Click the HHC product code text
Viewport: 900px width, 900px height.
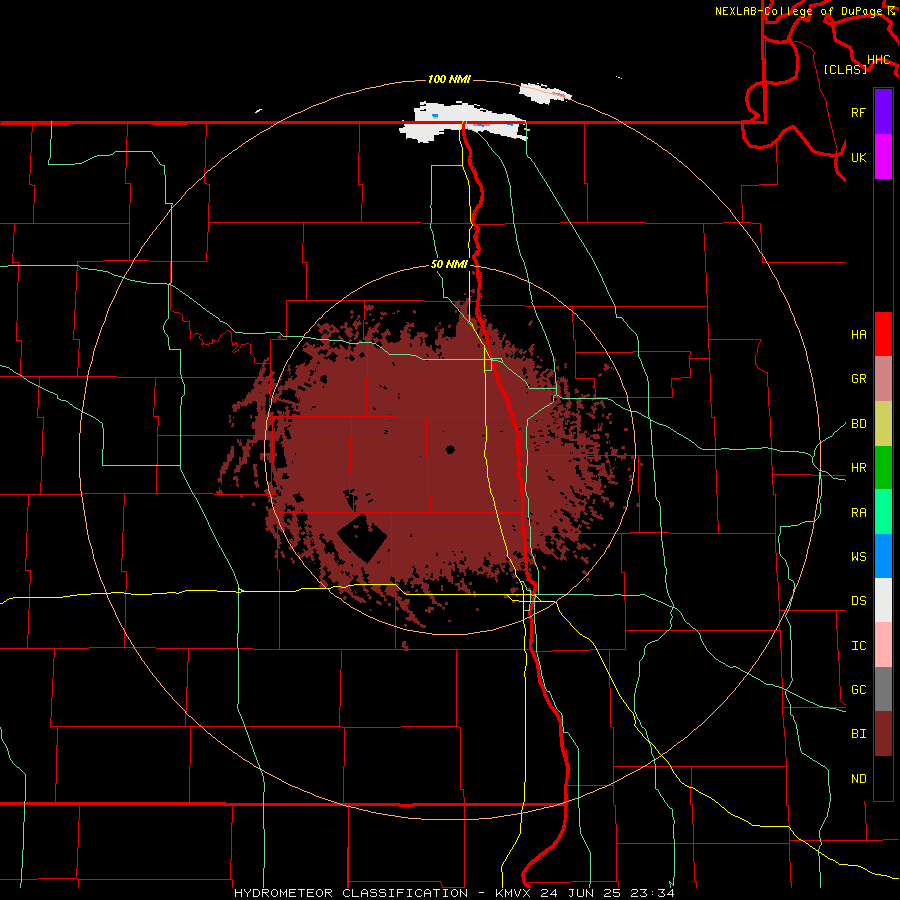click(x=878, y=60)
